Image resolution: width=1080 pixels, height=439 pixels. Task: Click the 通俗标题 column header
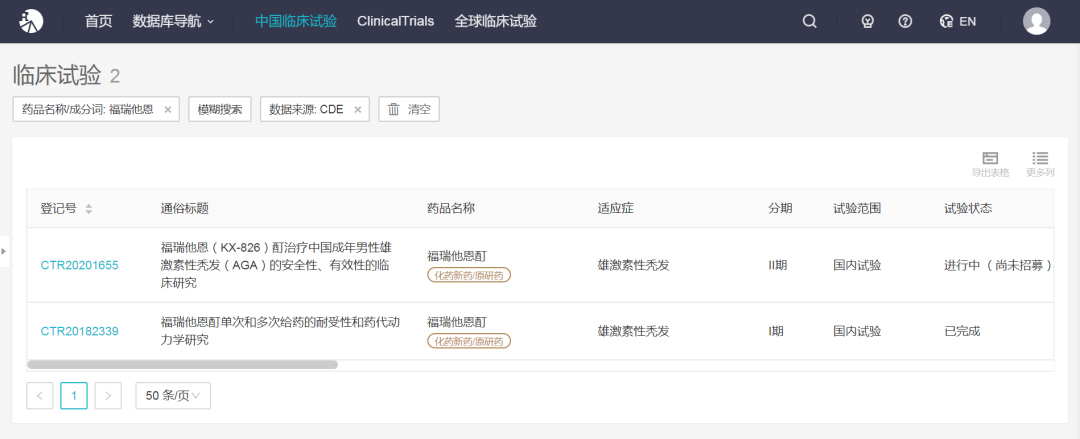click(185, 208)
